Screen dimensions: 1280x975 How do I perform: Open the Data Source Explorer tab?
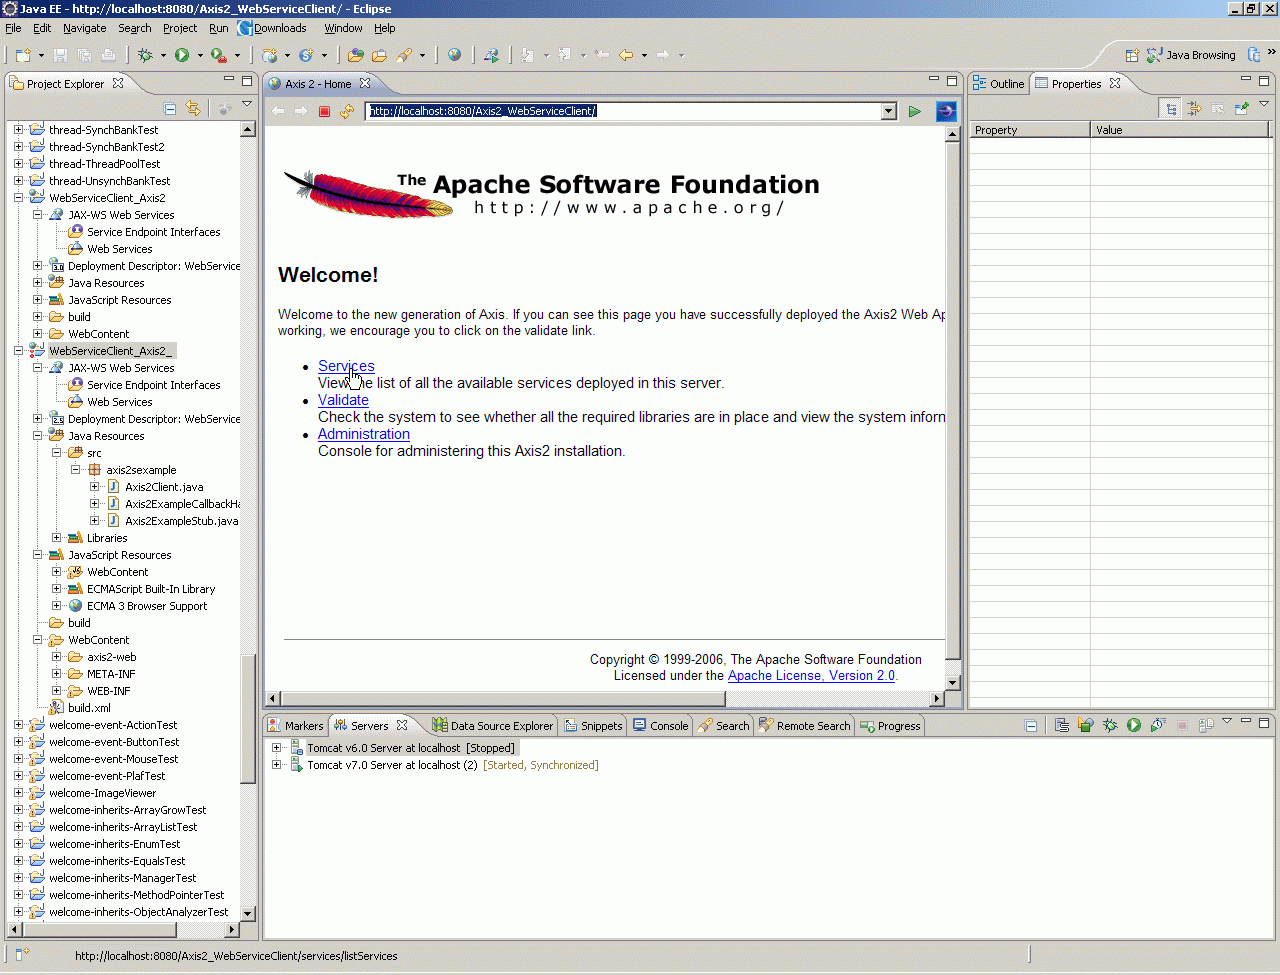(x=493, y=726)
